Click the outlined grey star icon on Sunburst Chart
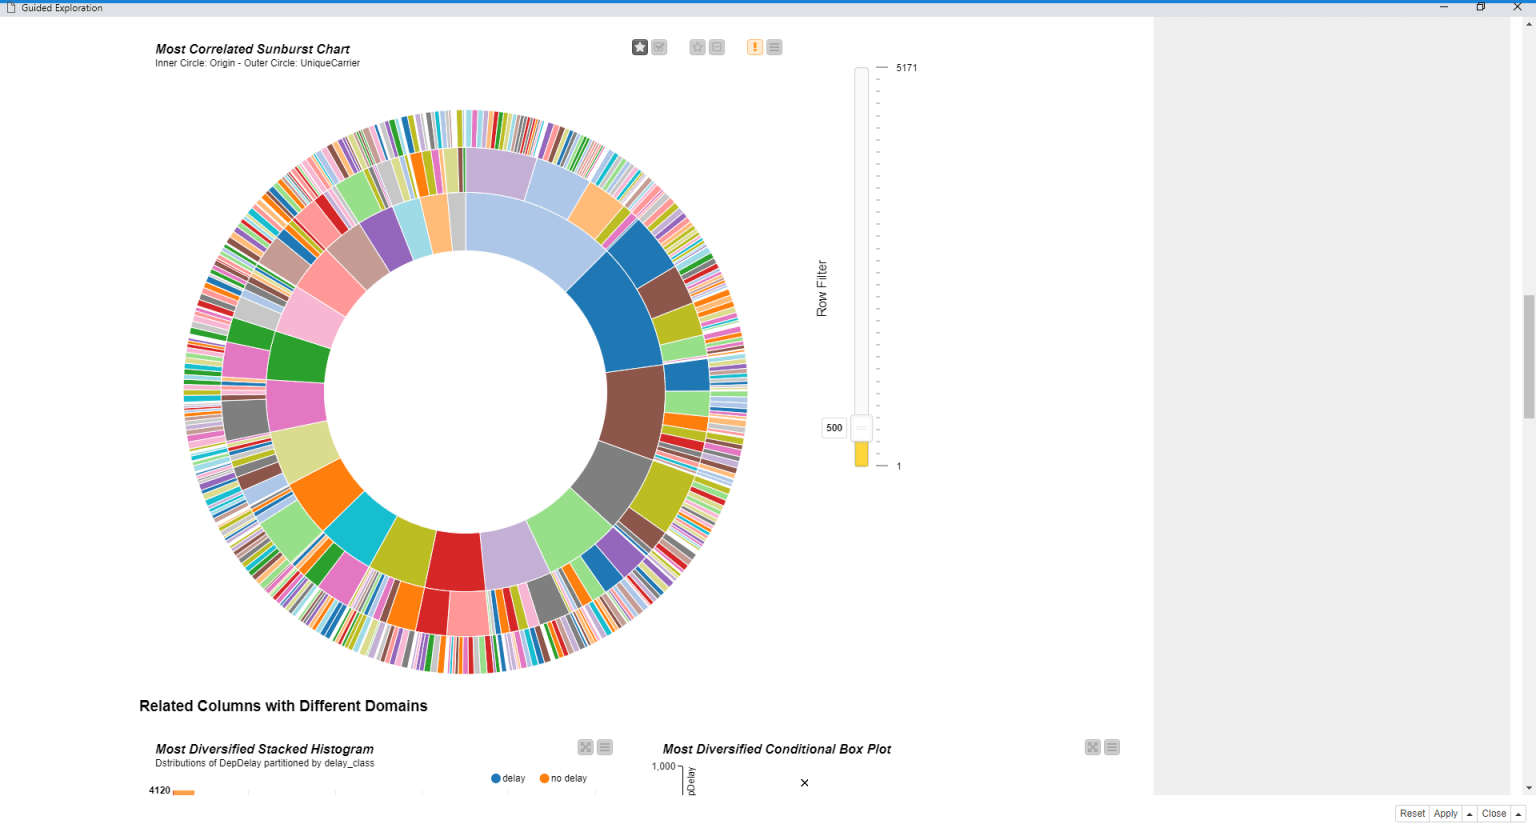 [x=698, y=47]
